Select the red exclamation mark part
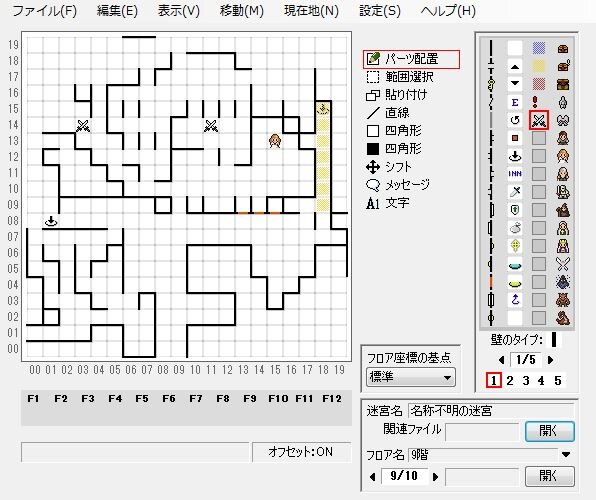The height and width of the screenshot is (500, 596). 535,102
